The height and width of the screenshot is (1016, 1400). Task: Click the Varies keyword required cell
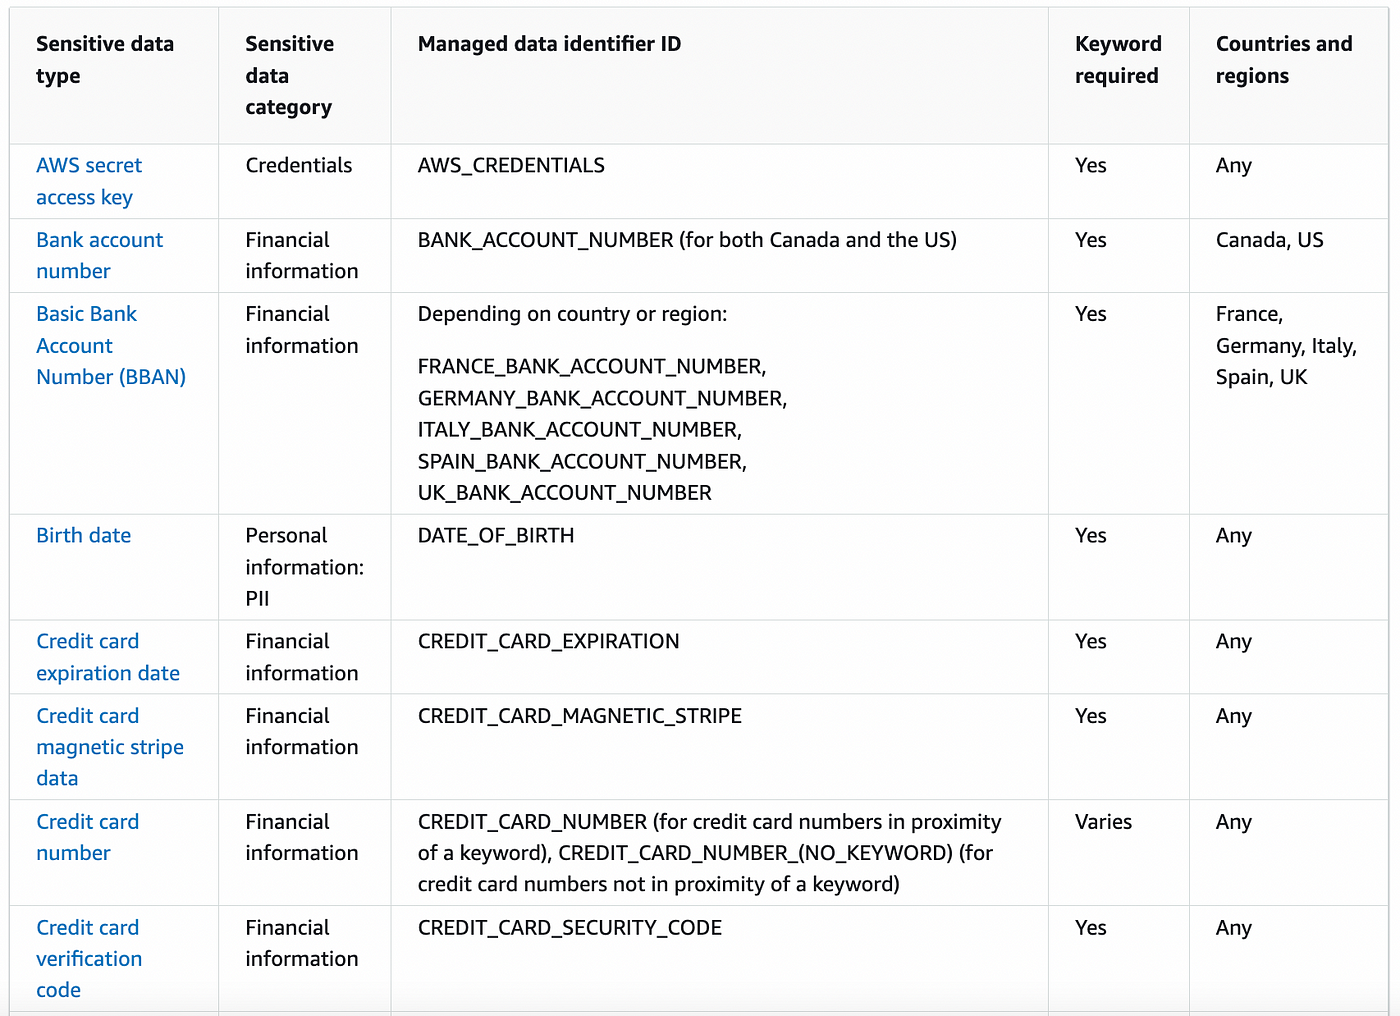pyautogui.click(x=1103, y=822)
